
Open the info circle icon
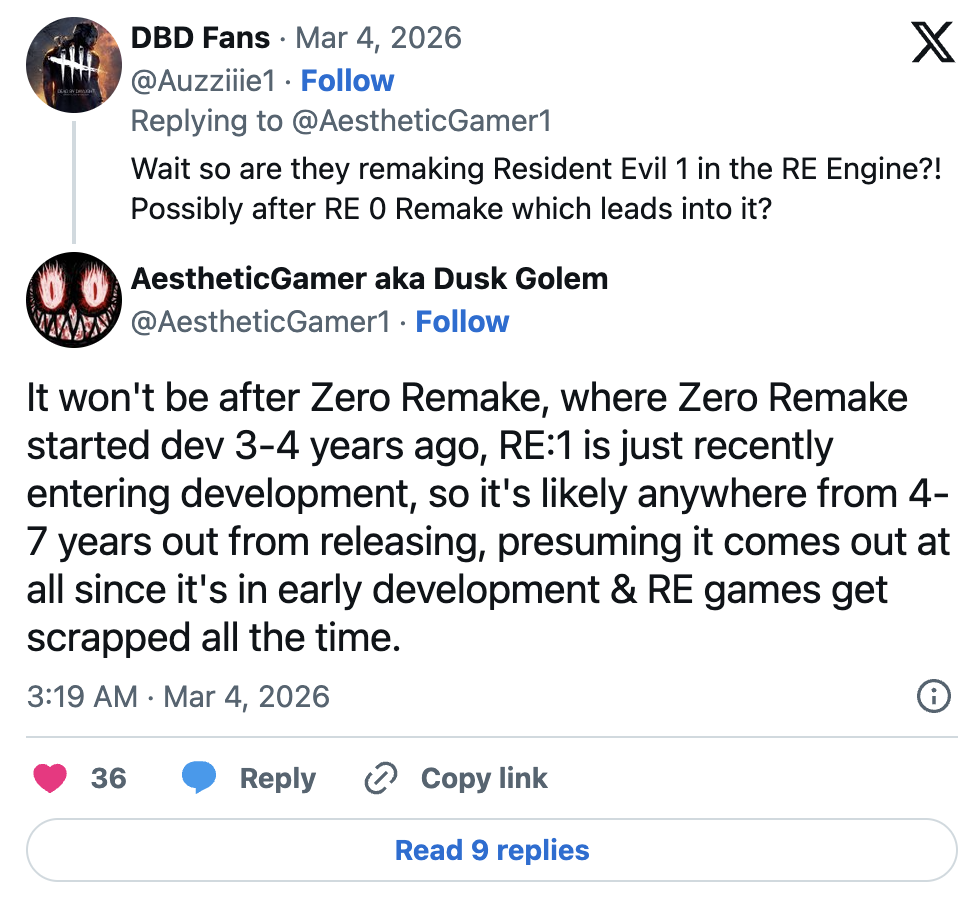click(933, 696)
